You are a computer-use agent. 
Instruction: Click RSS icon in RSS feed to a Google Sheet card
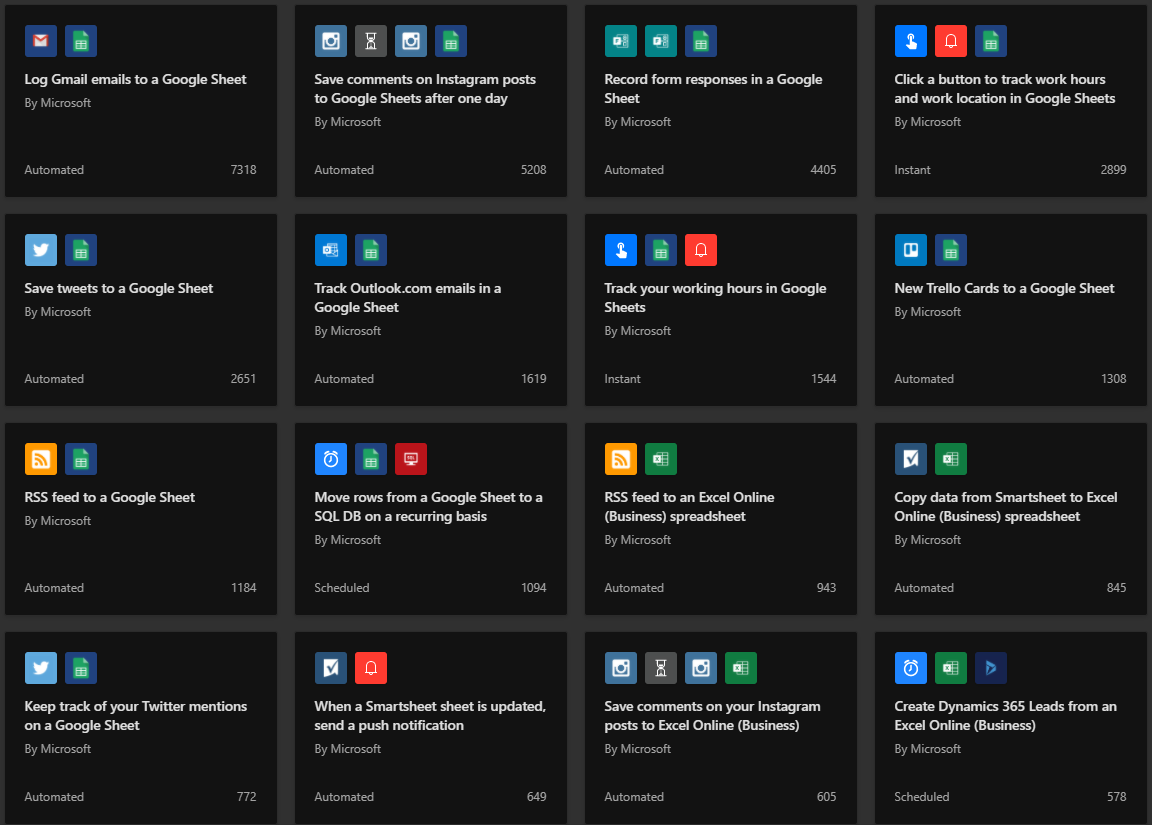(x=40, y=459)
